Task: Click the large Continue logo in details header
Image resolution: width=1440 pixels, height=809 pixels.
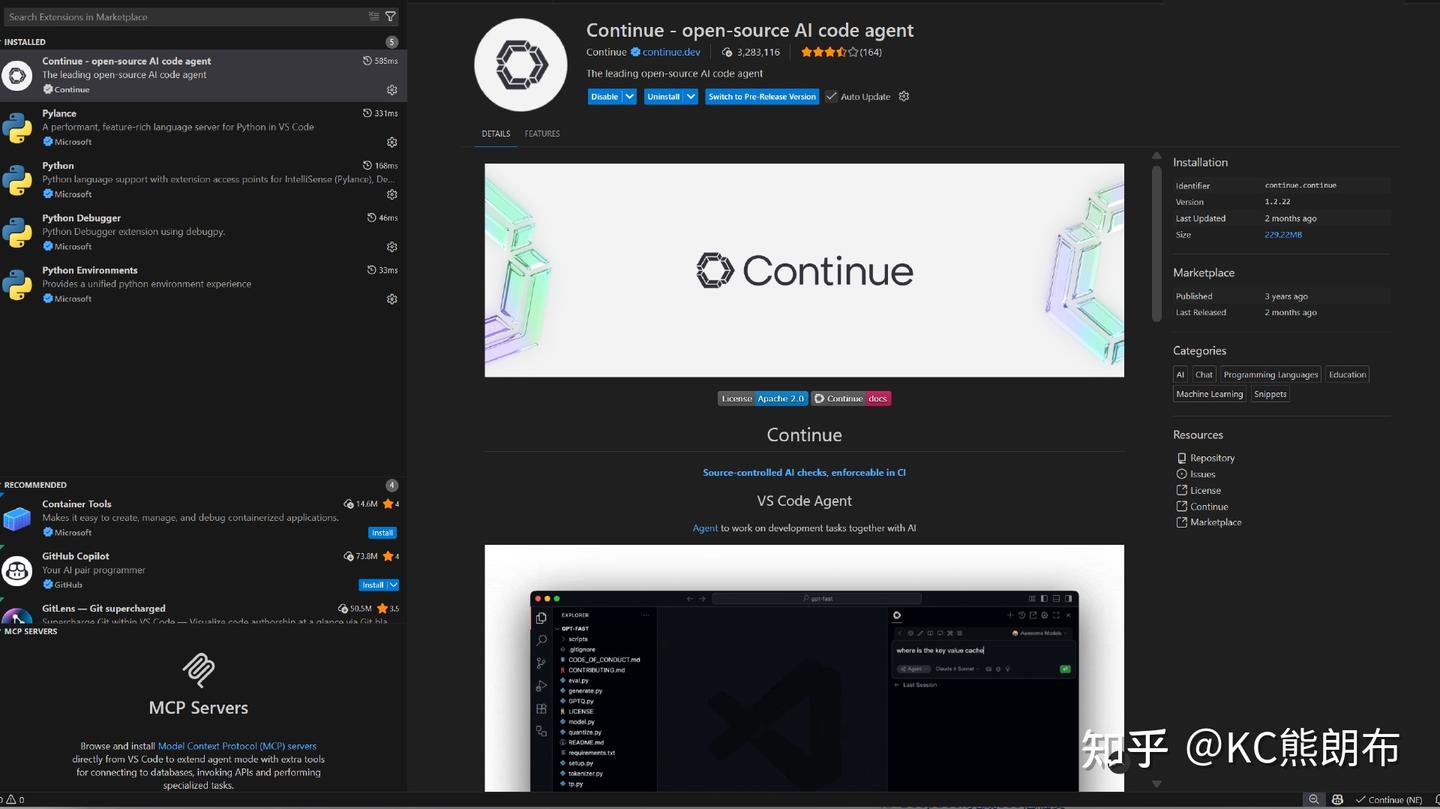Action: click(520, 65)
